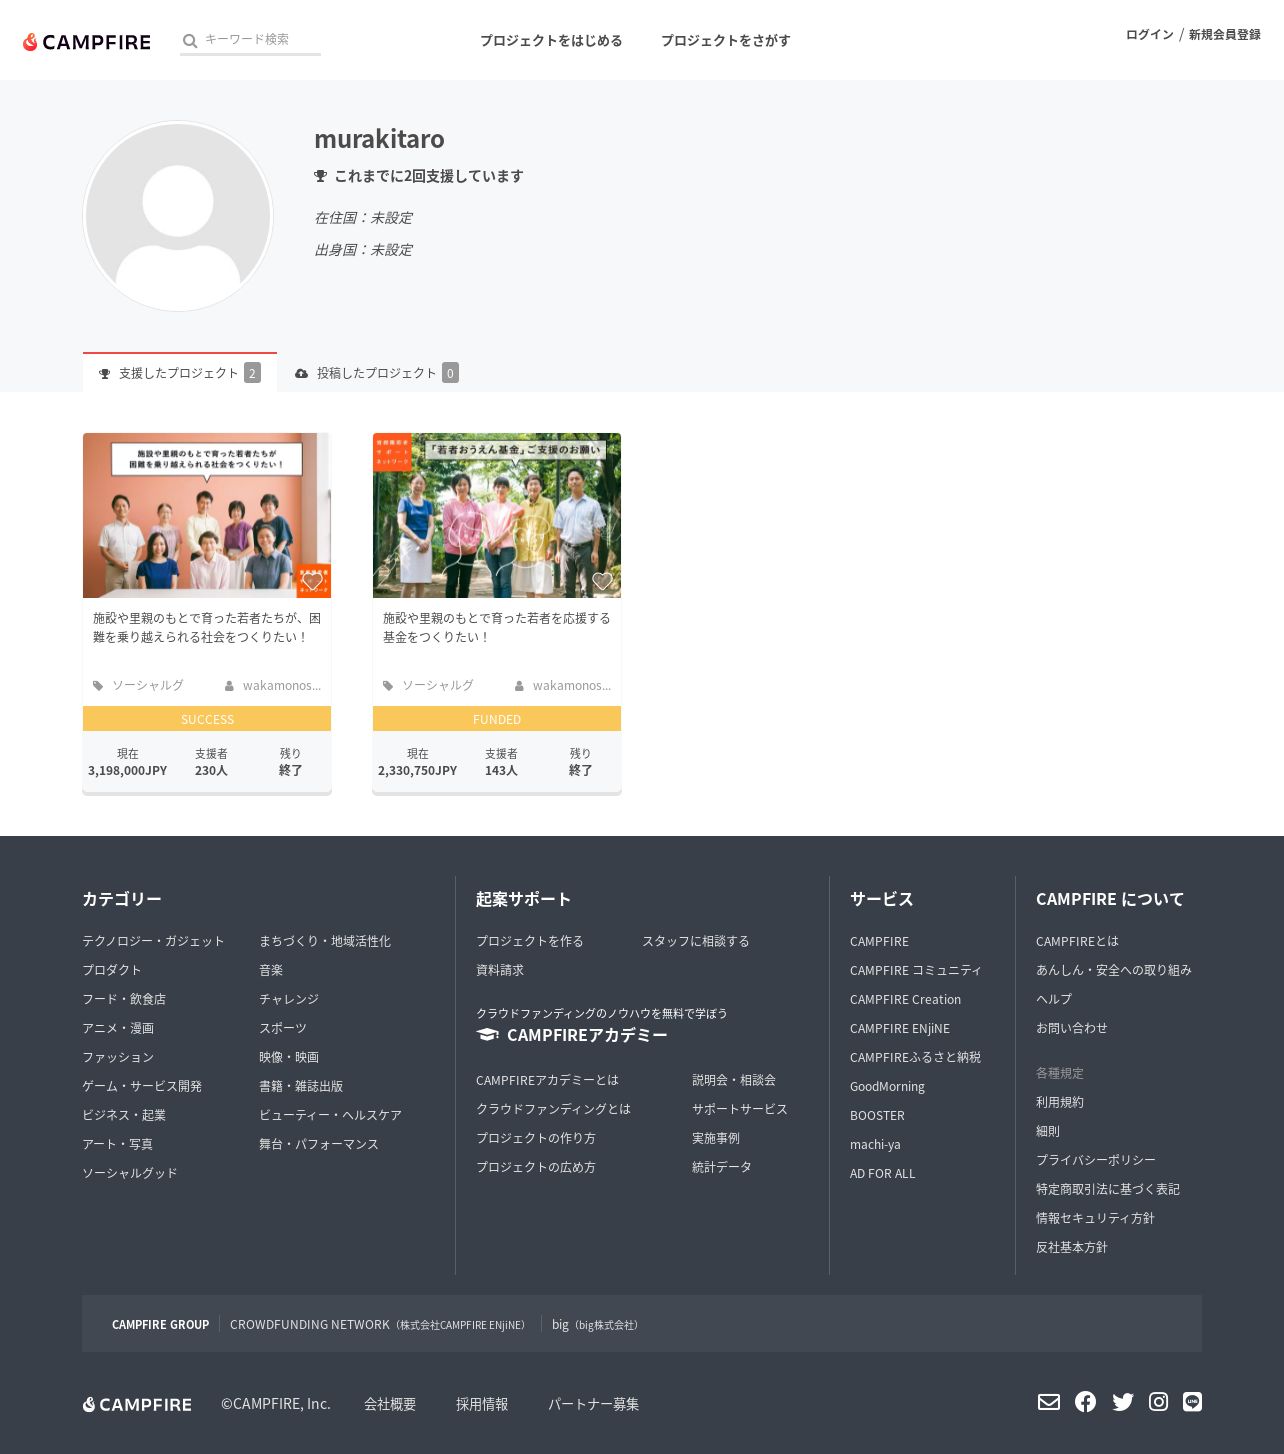
Task: Open AD FOR ALL service link
Action: [x=883, y=1173]
